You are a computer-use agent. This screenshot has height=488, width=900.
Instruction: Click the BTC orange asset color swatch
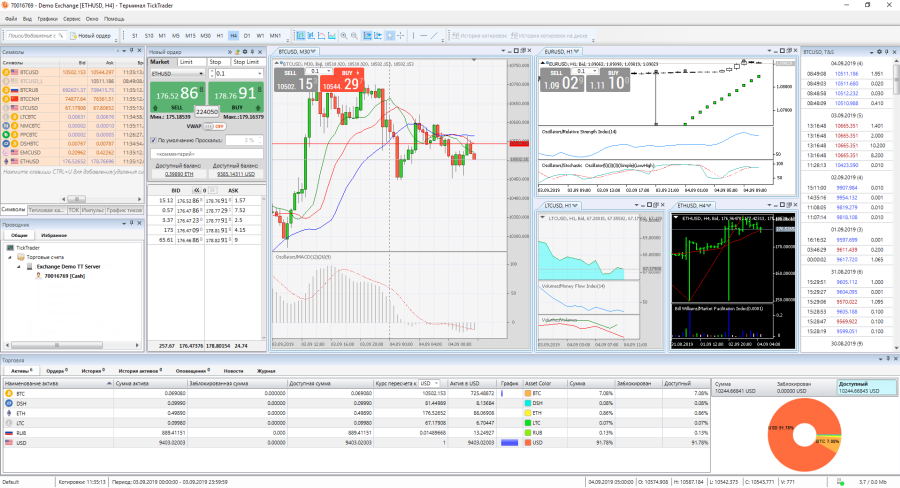click(528, 394)
